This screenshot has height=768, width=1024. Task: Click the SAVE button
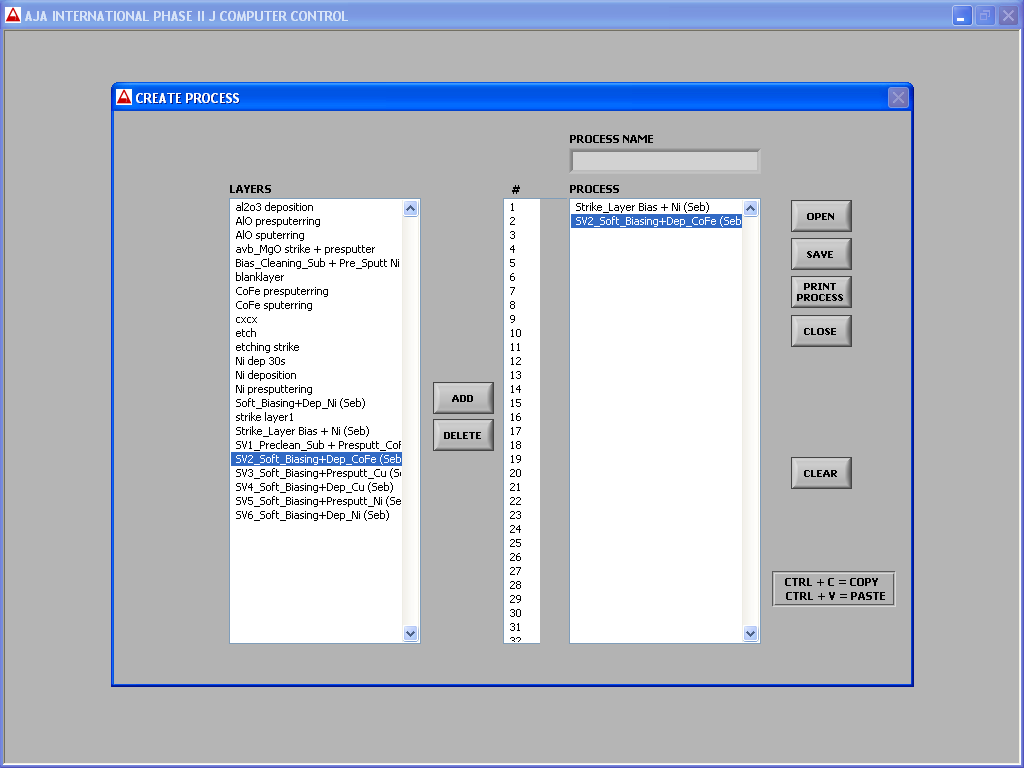click(x=820, y=254)
